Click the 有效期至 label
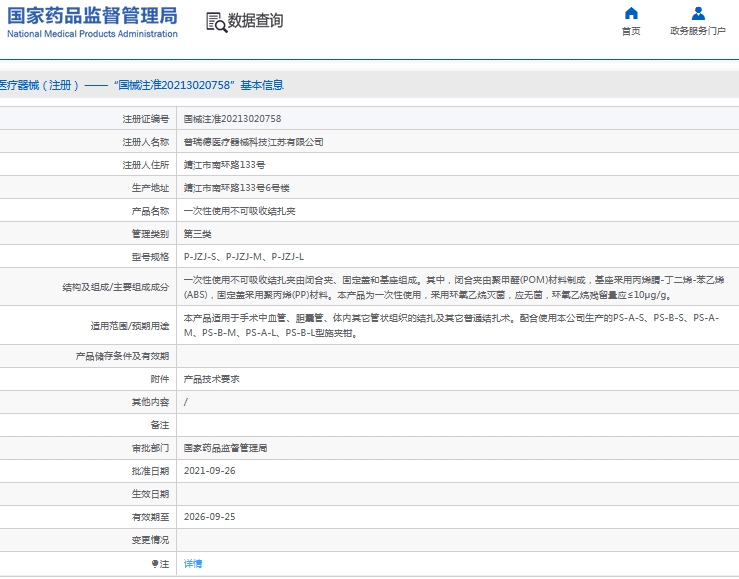739x579 pixels. pos(150,517)
